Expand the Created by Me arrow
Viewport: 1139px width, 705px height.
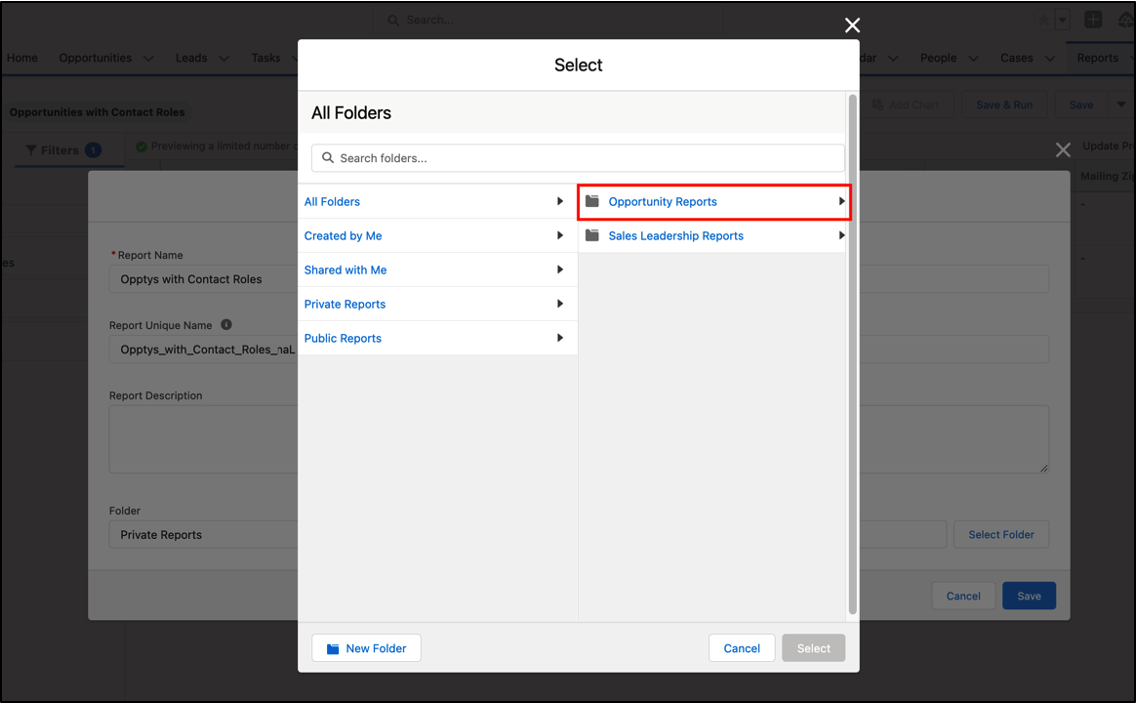(560, 236)
